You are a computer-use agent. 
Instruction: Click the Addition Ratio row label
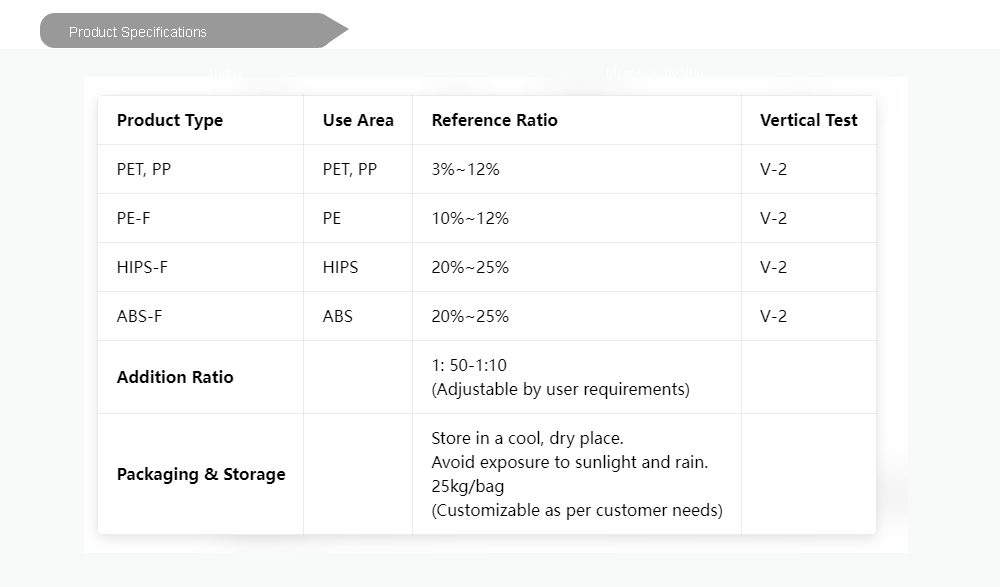coord(175,377)
